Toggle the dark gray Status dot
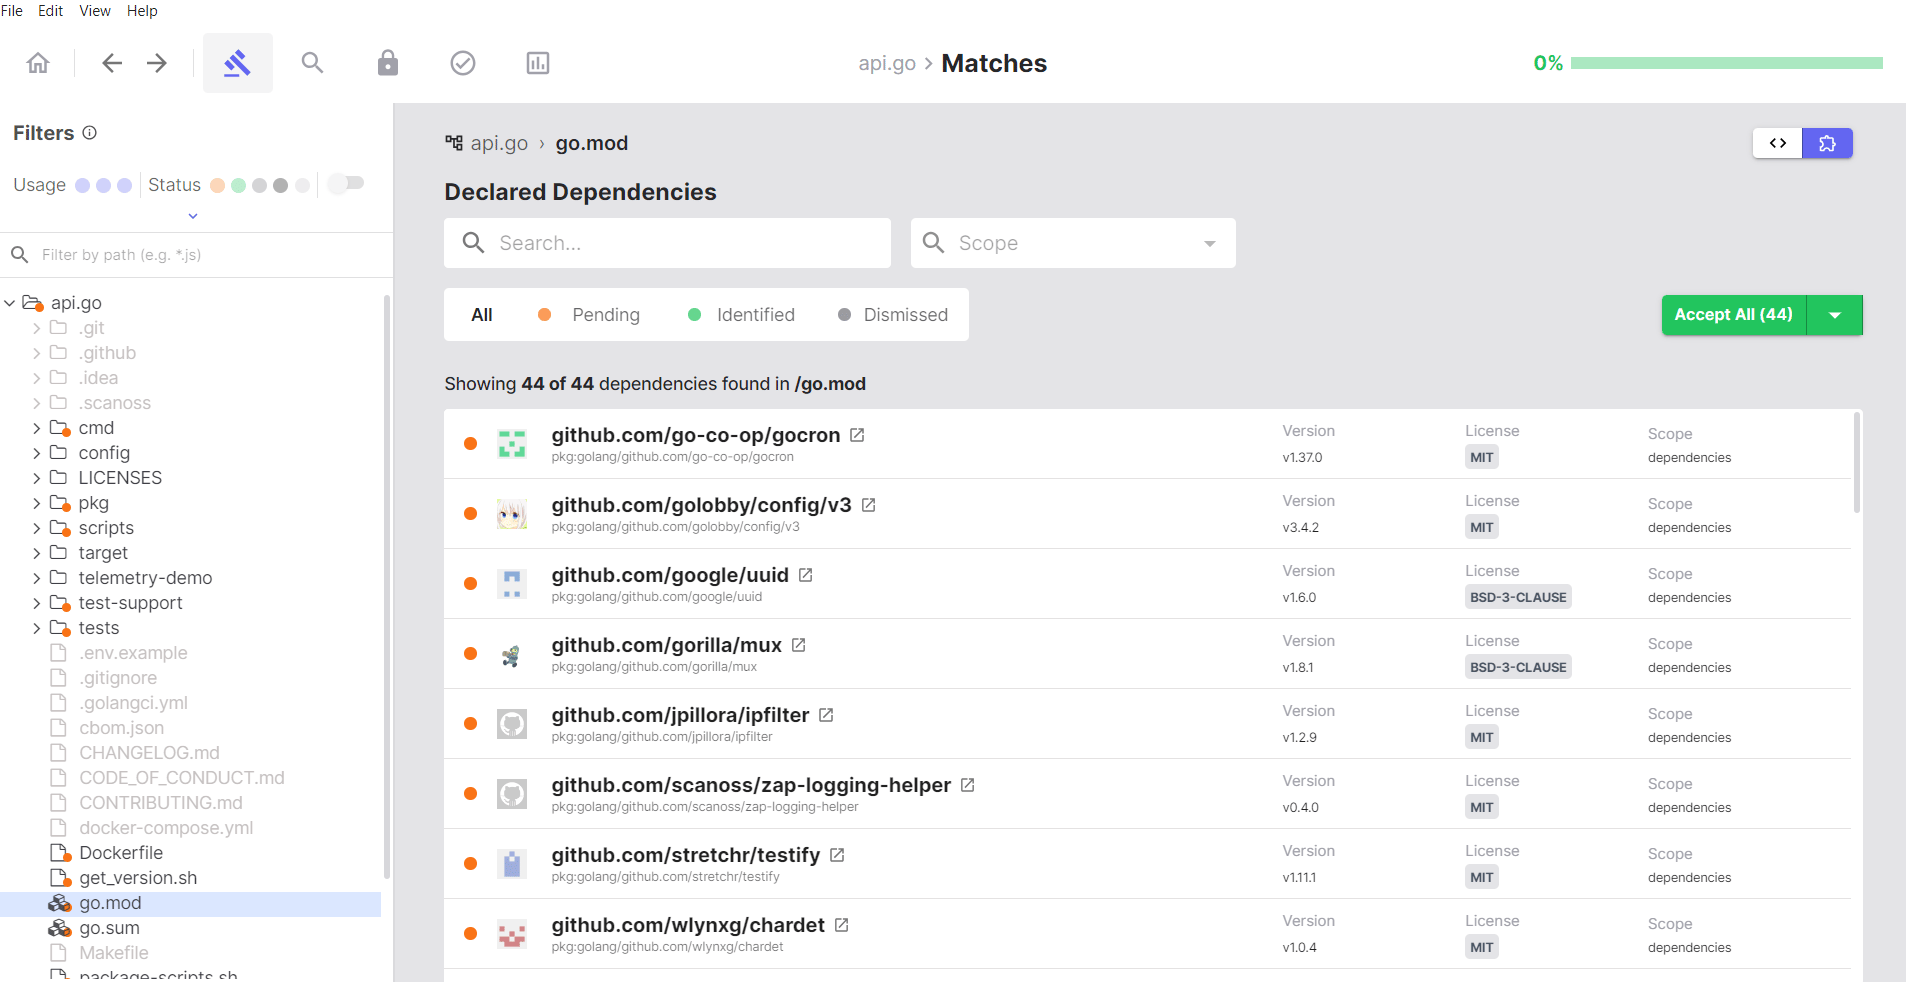 (281, 185)
